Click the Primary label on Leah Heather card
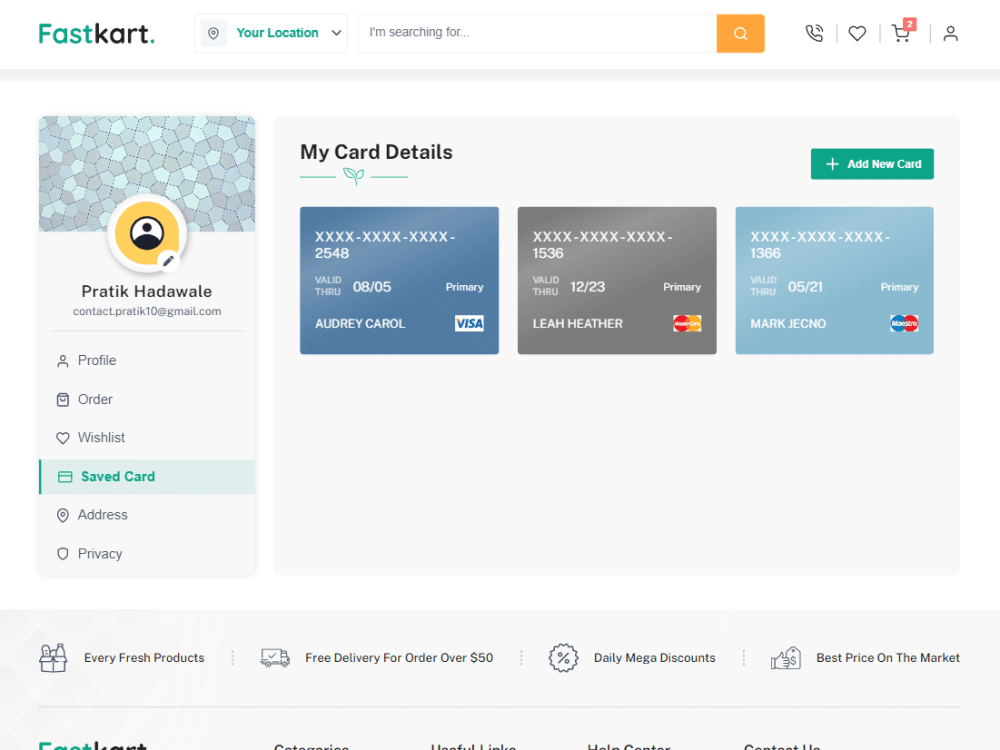Screen dimensions: 1000x750 682,287
